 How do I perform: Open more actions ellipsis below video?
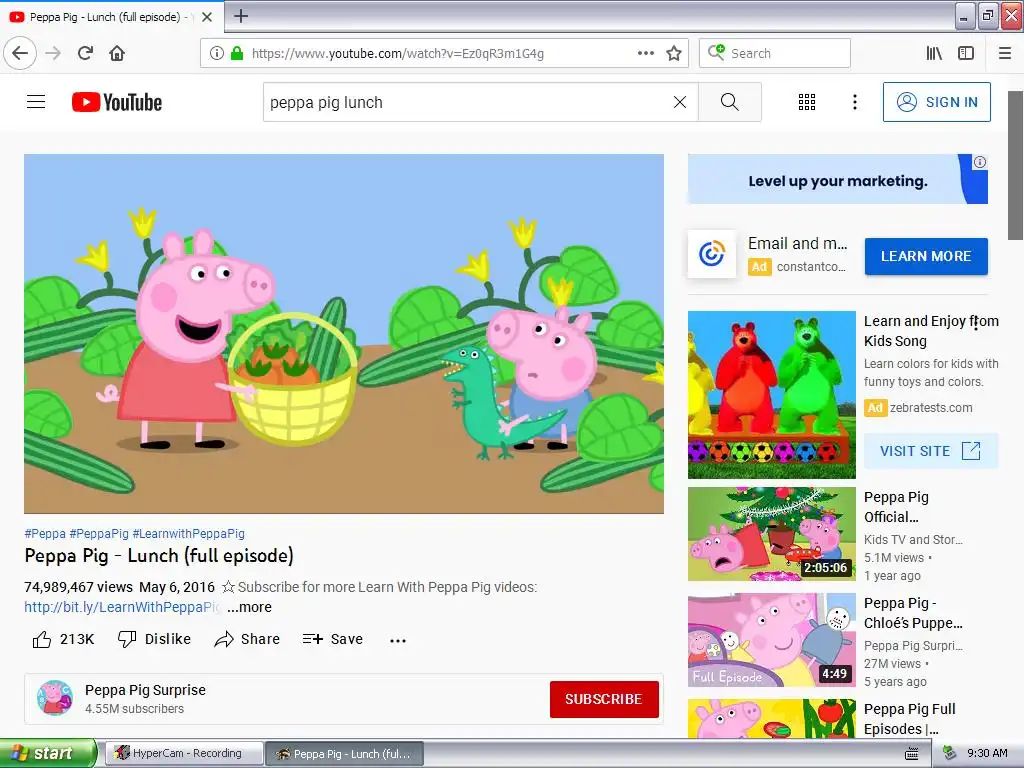(398, 641)
